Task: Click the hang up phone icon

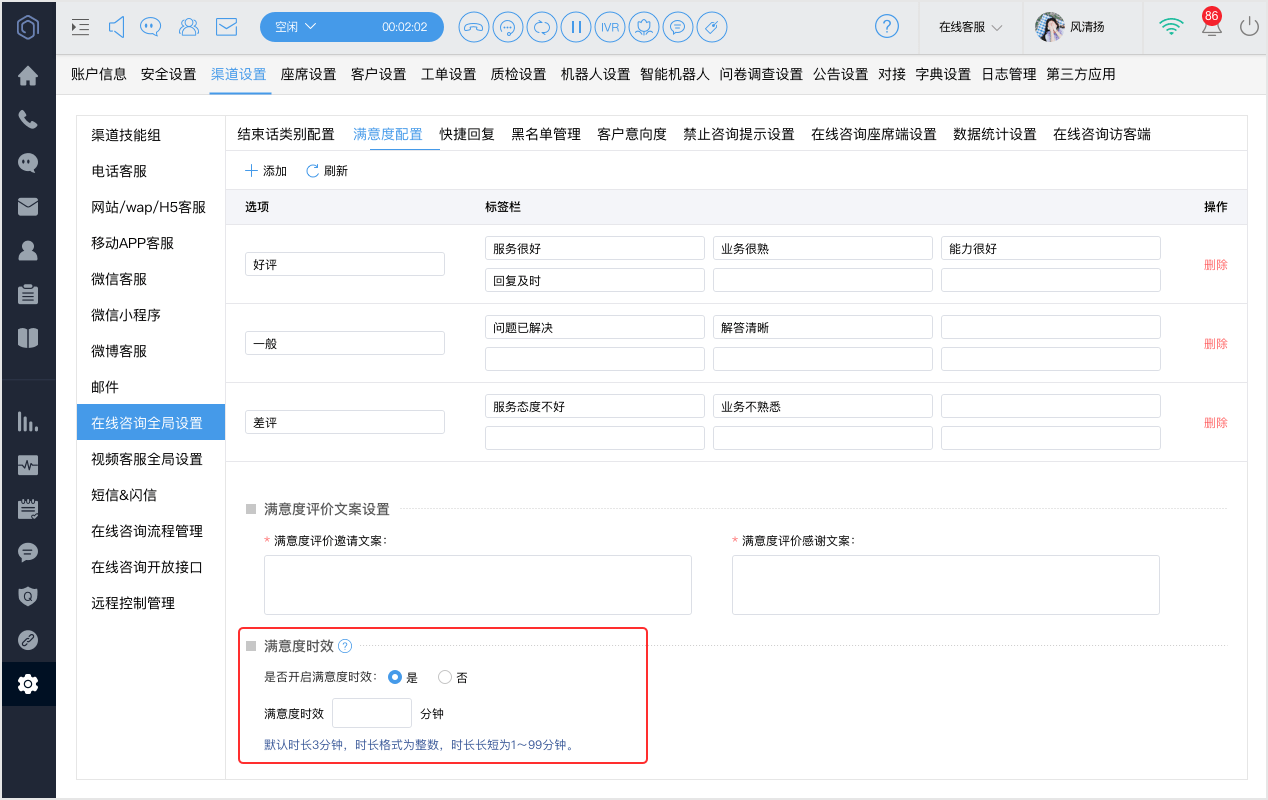Action: 474,27
